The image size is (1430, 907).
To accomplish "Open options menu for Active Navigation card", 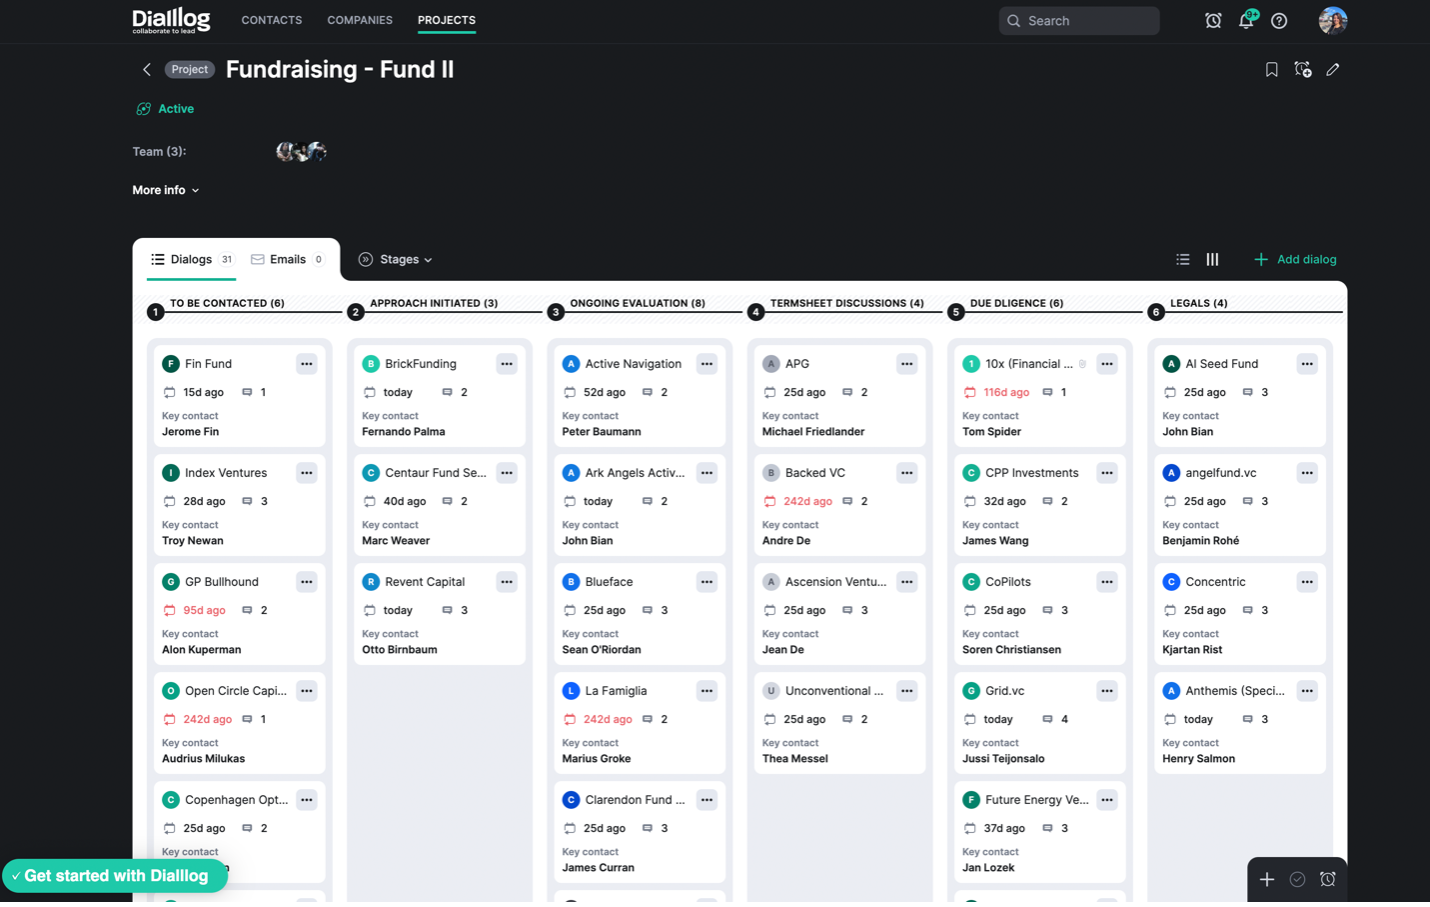I will (707, 364).
